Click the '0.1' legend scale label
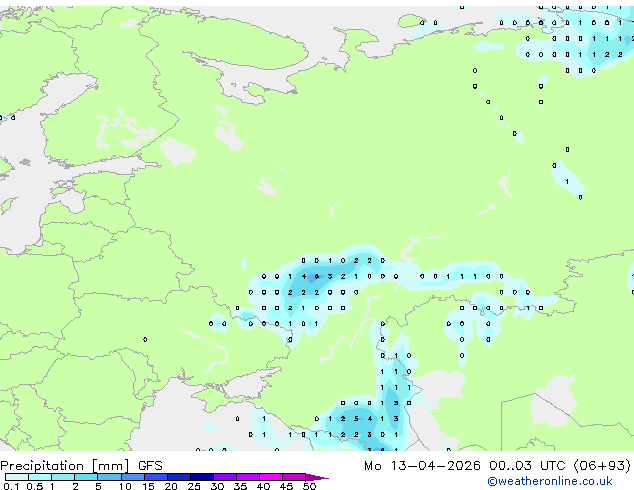Screen dimensions: 634x490 [11, 486]
